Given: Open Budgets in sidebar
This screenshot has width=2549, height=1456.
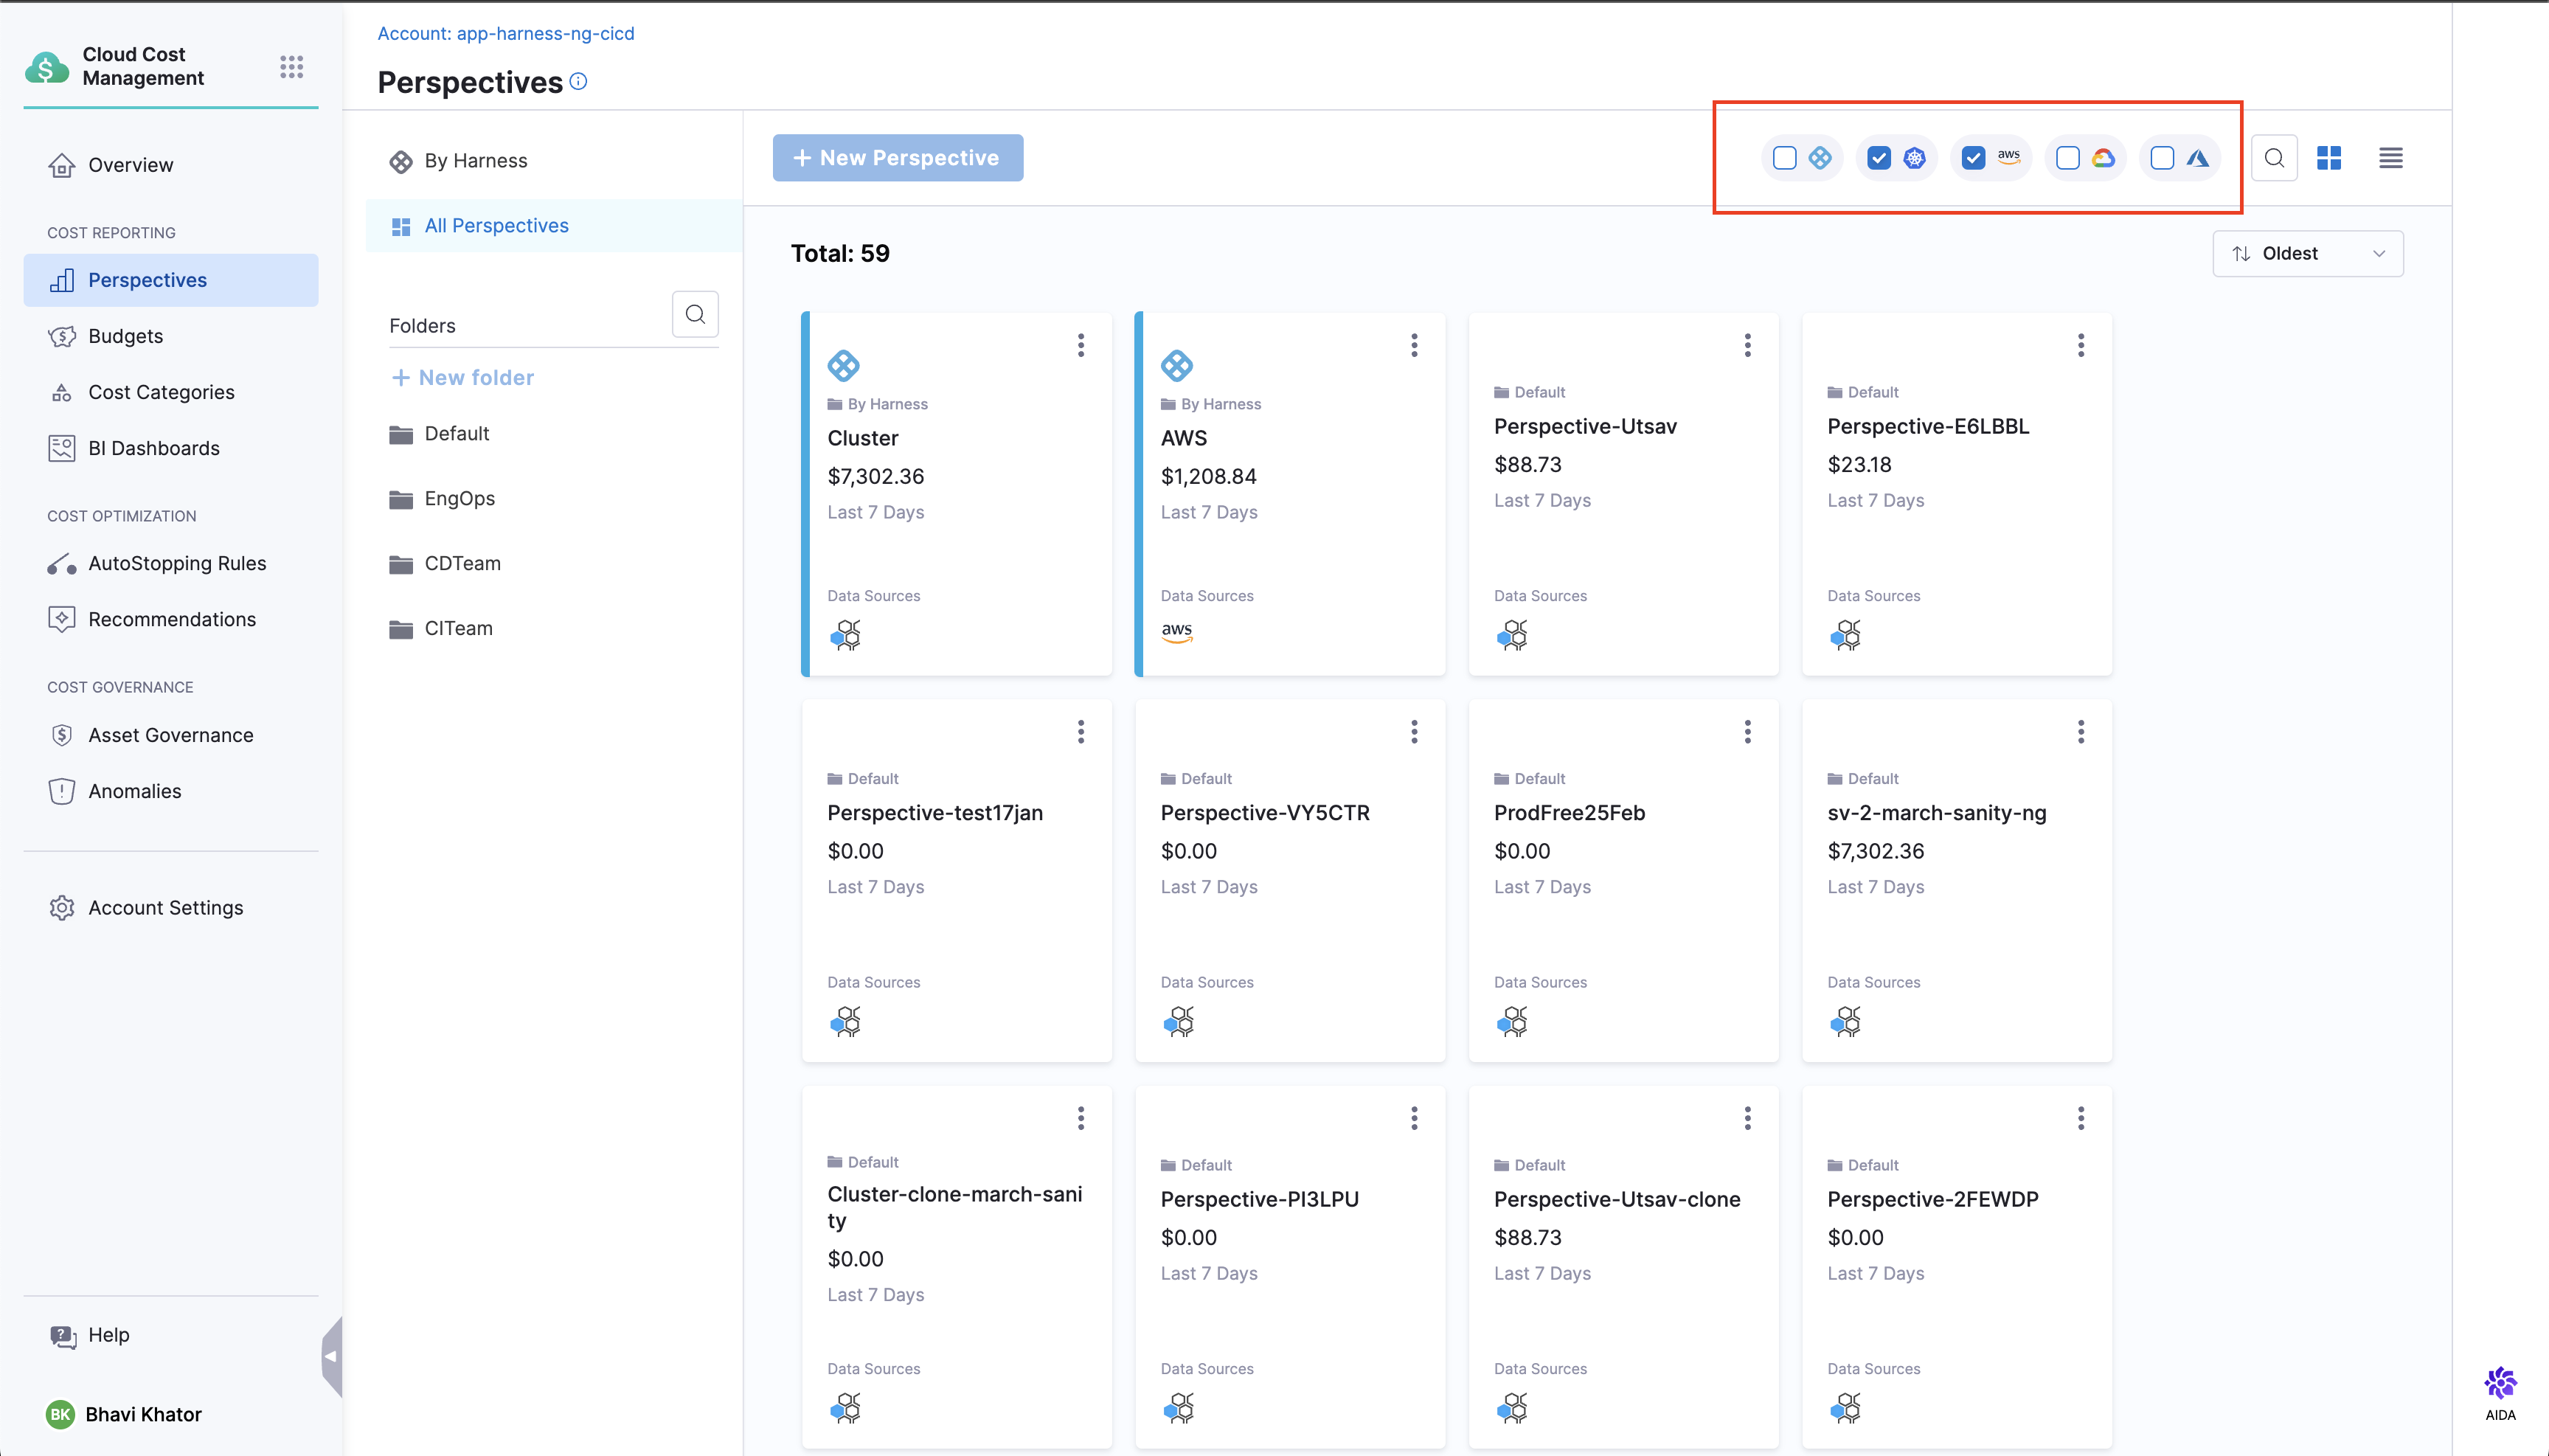Looking at the screenshot, I should point(171,336).
